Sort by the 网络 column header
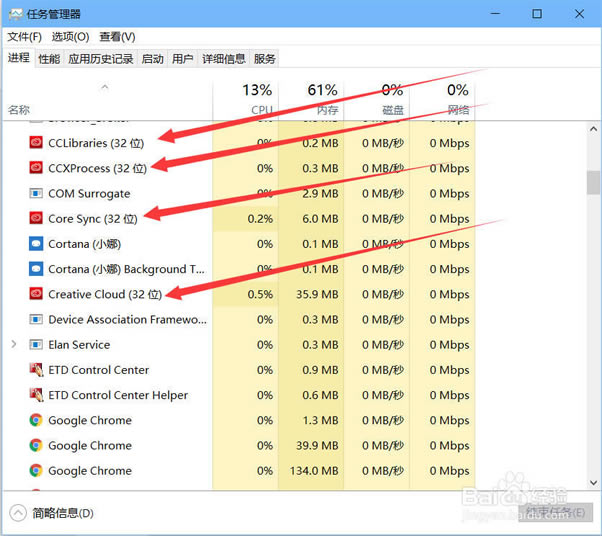 coord(443,99)
